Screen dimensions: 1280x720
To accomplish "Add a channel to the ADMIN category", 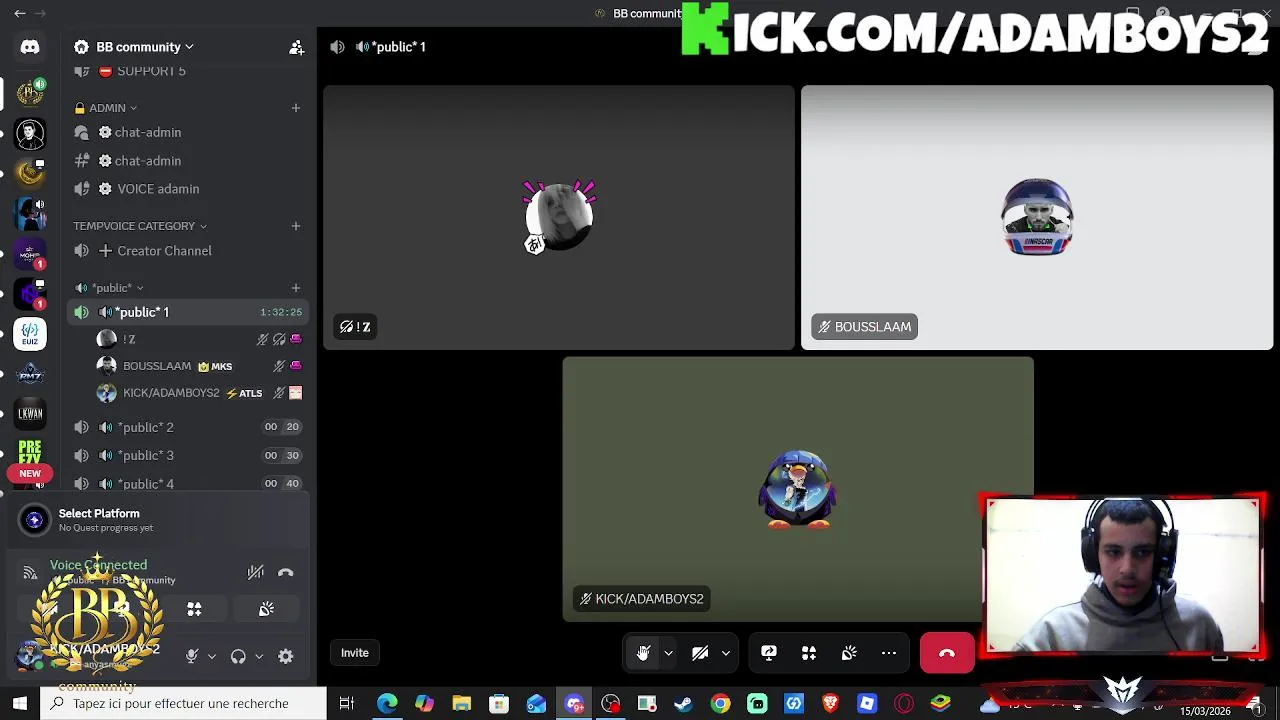I will click(295, 107).
